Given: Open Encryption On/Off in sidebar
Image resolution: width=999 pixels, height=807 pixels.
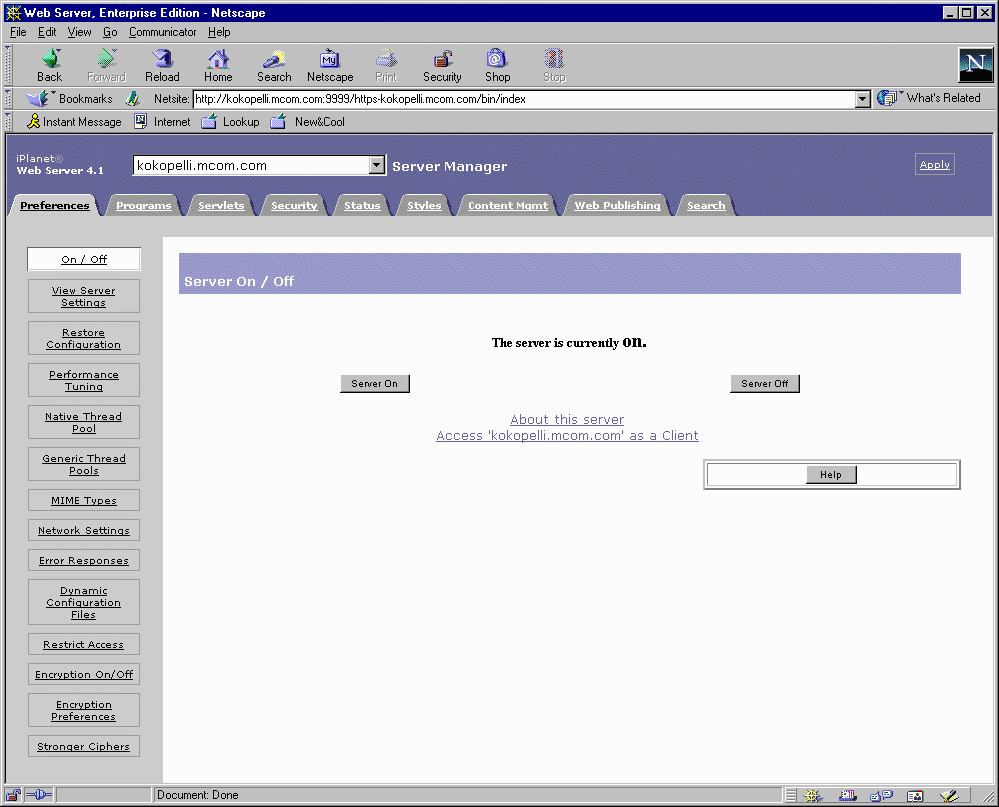Looking at the screenshot, I should pyautogui.click(x=83, y=675).
